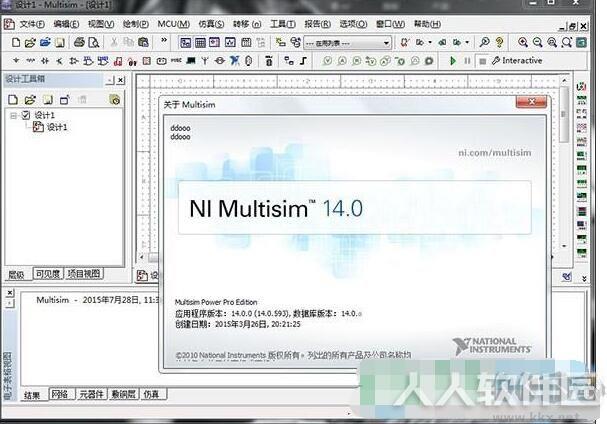Open the 敷铜层 spreadsheet tab
607x424 pixels.
click(x=123, y=394)
